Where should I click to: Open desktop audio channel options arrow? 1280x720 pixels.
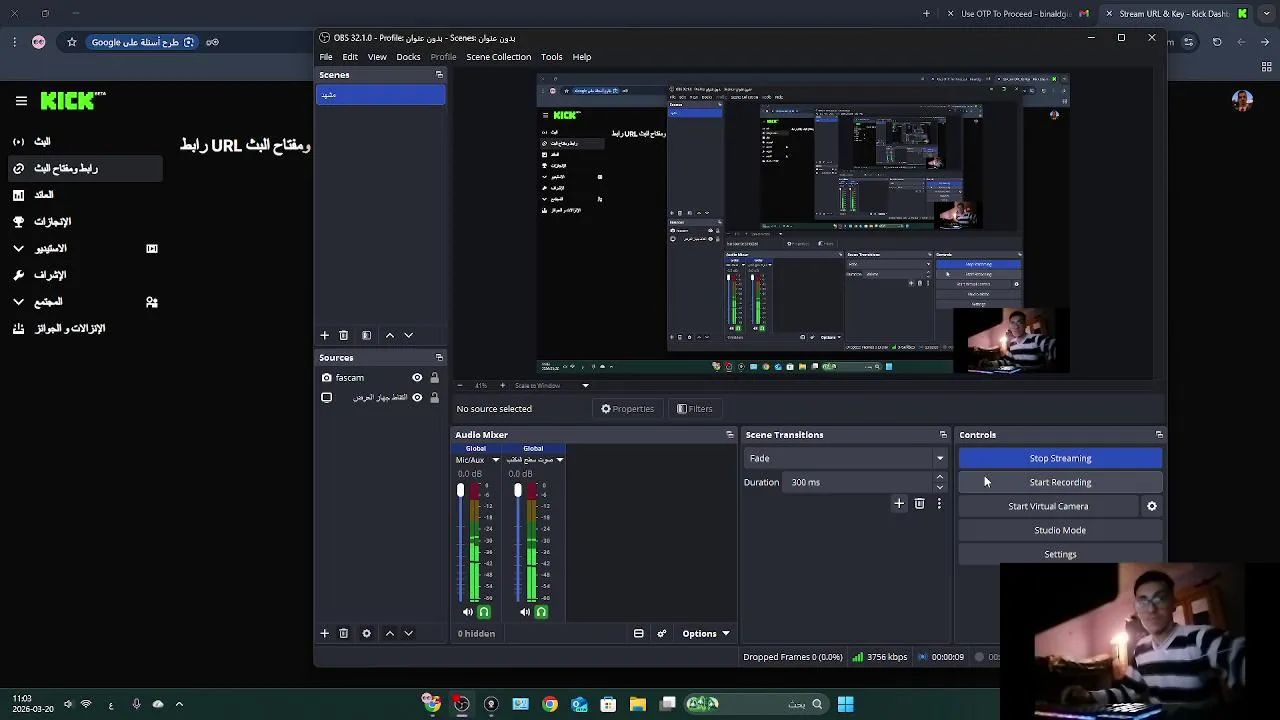click(560, 460)
